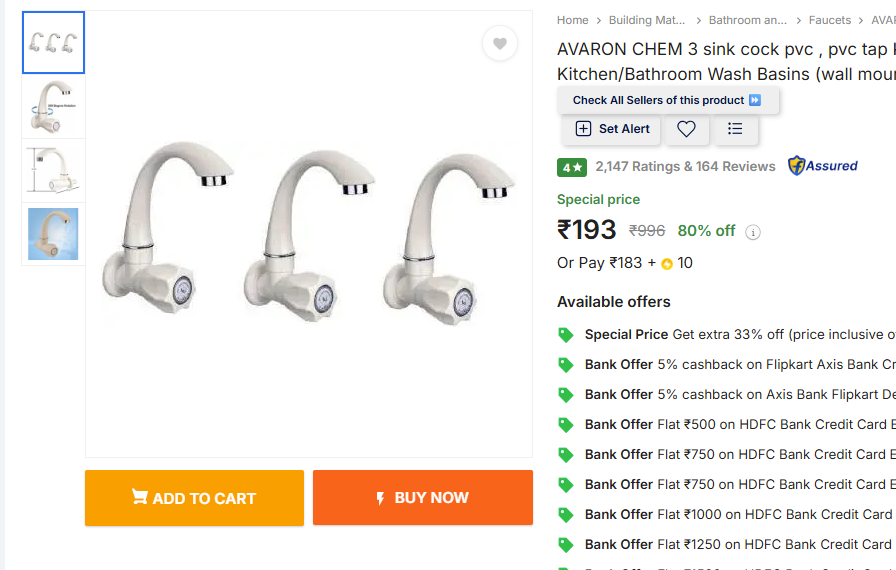The width and height of the screenshot is (896, 570).
Task: Select the fourth blue background thumbnail
Action: [53, 234]
